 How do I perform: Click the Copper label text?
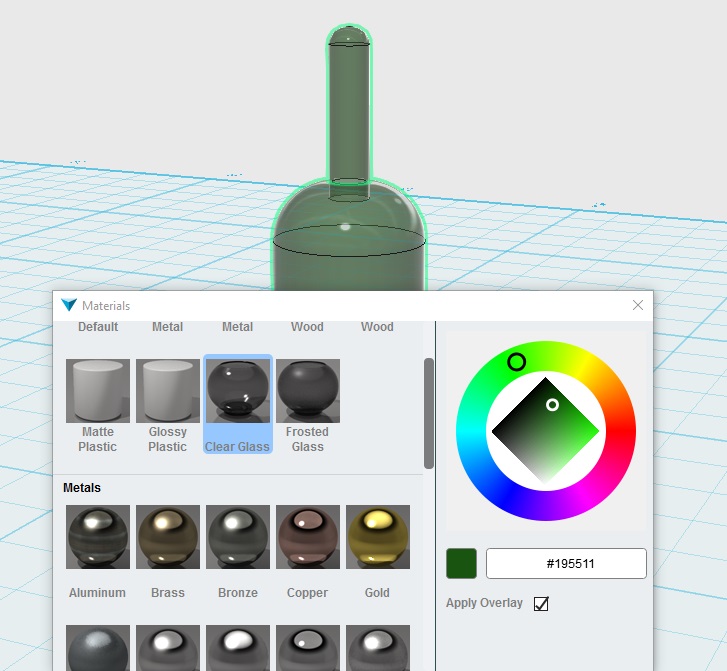pyautogui.click(x=307, y=593)
